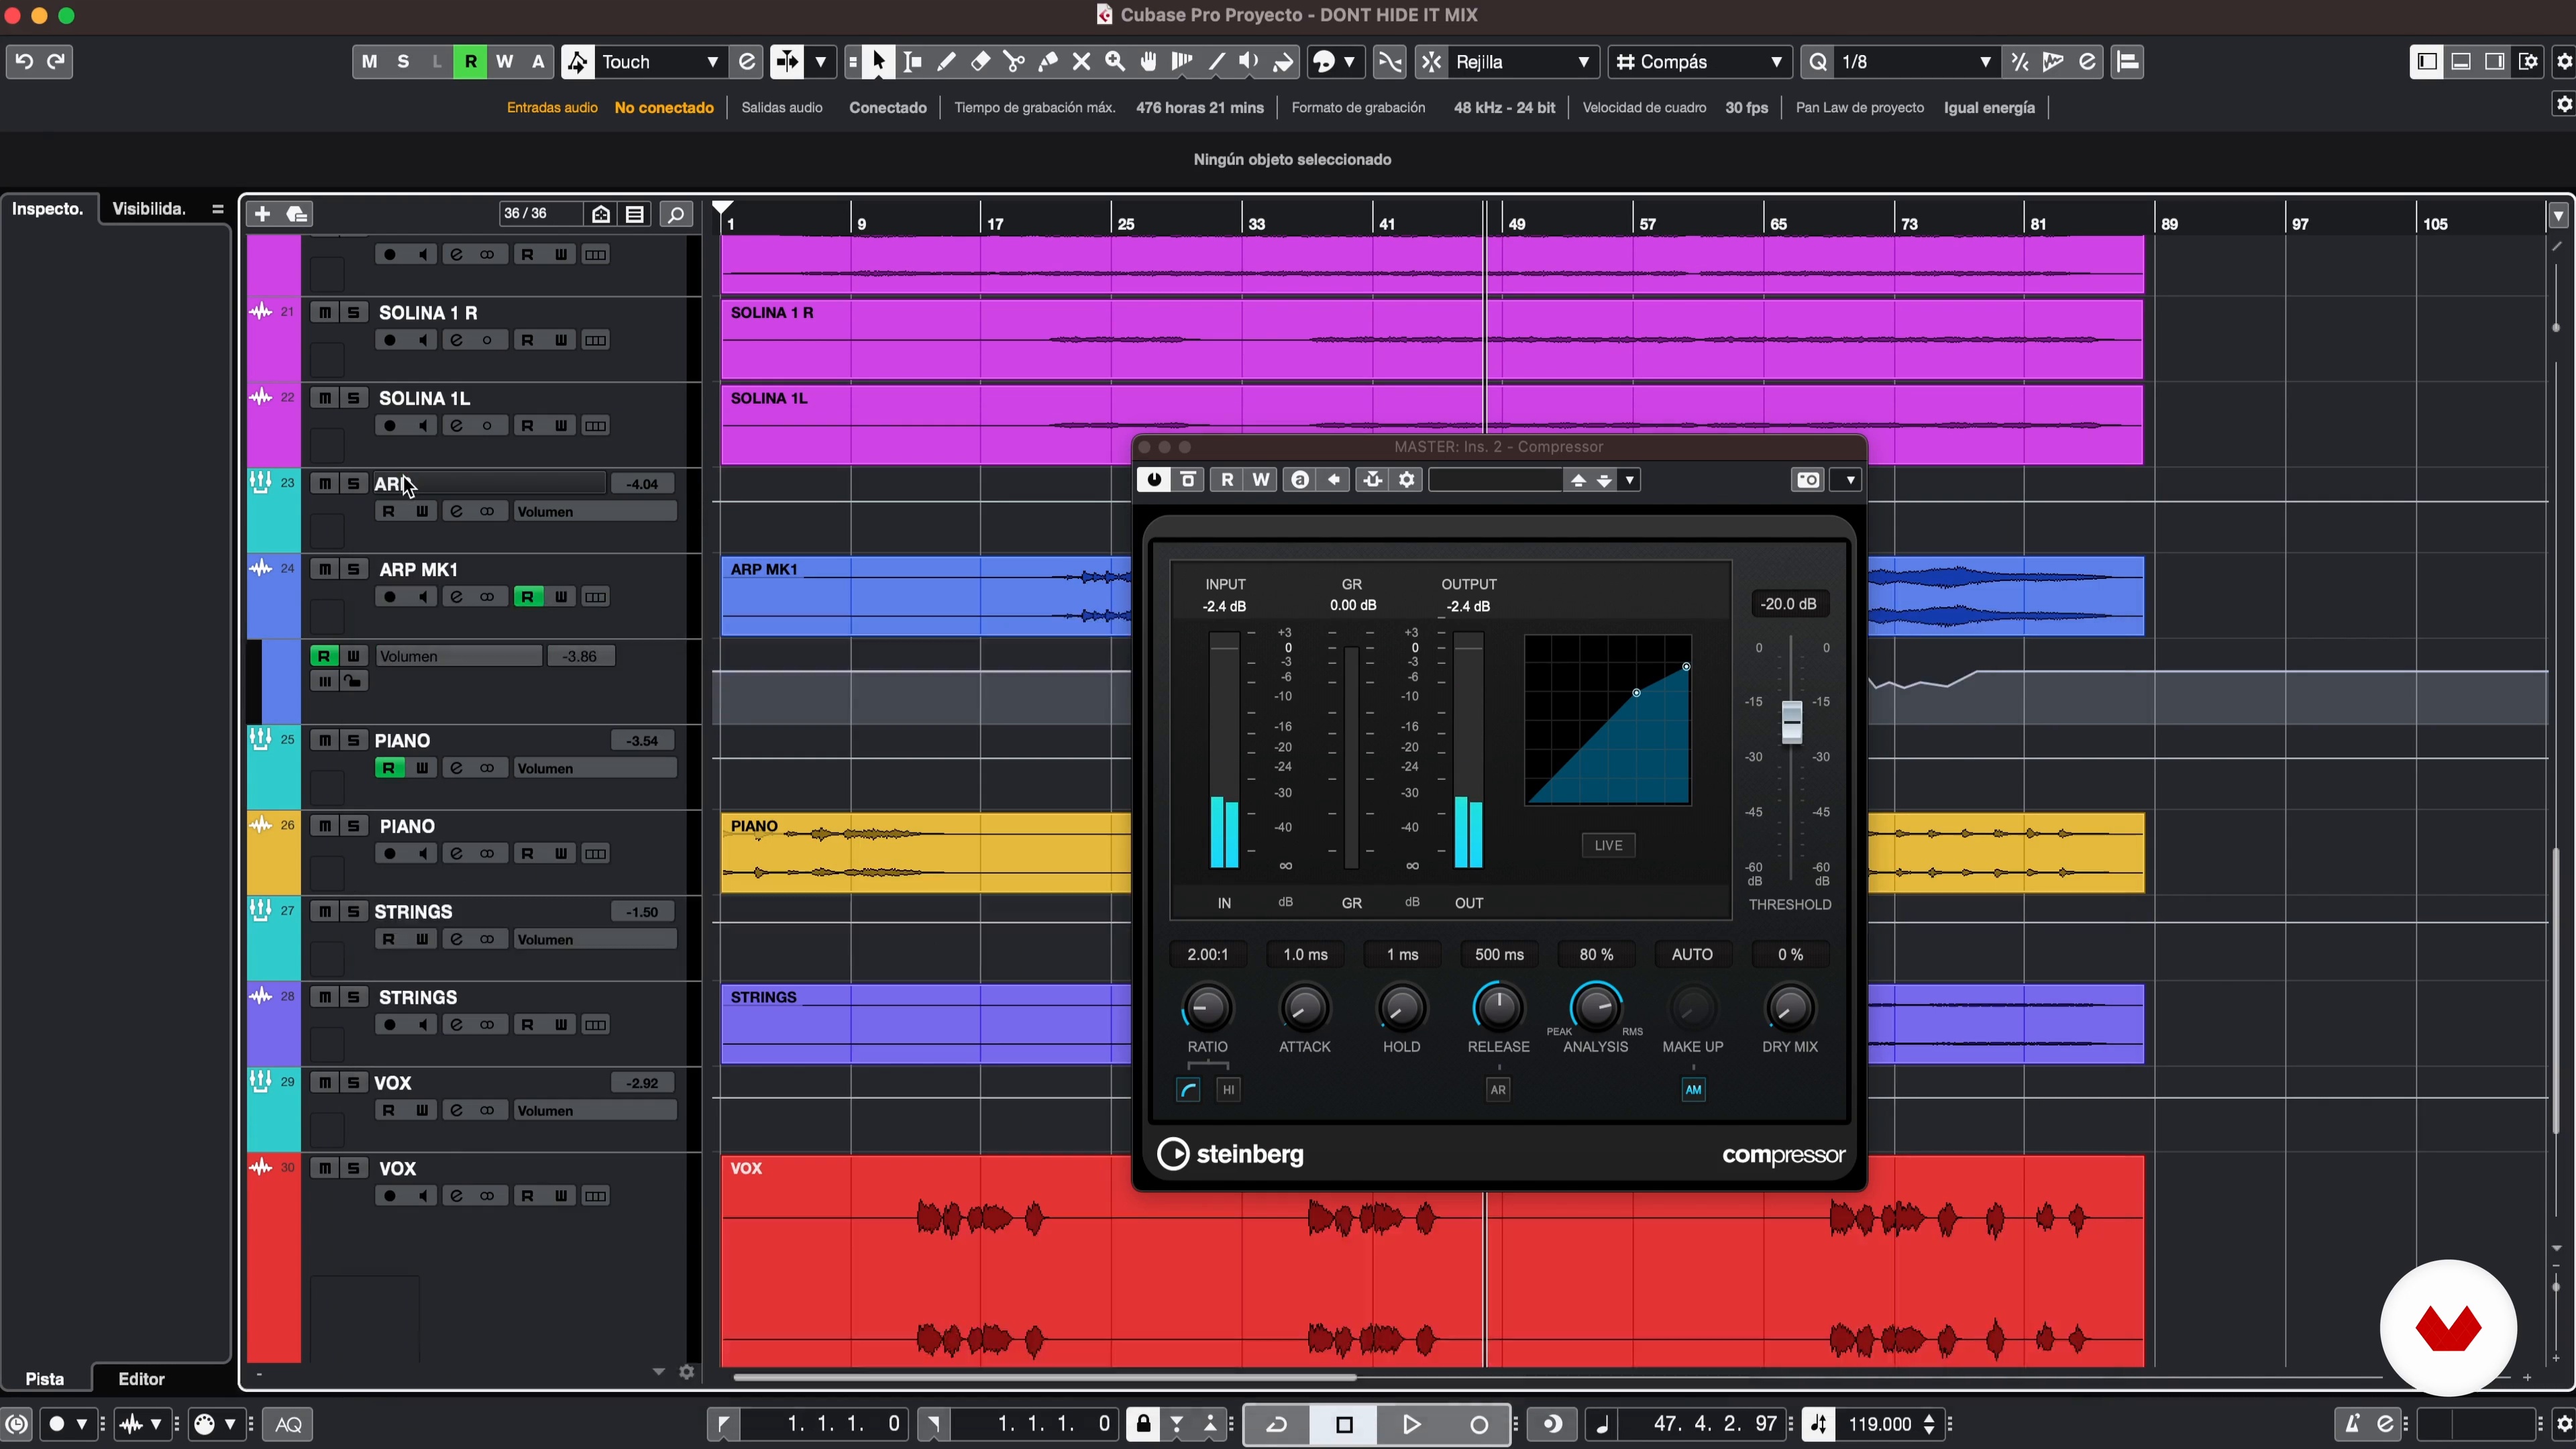Click the horizontal project scrollbar
2576x1449 pixels.
1044,1378
